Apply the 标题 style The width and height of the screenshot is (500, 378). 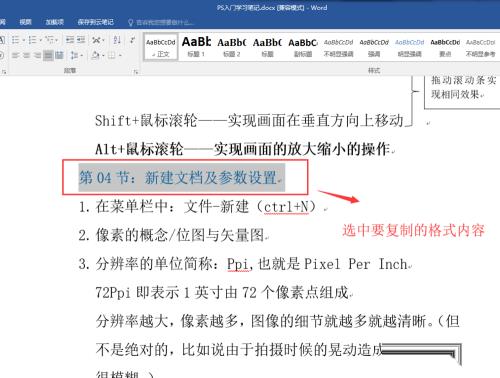tap(267, 47)
